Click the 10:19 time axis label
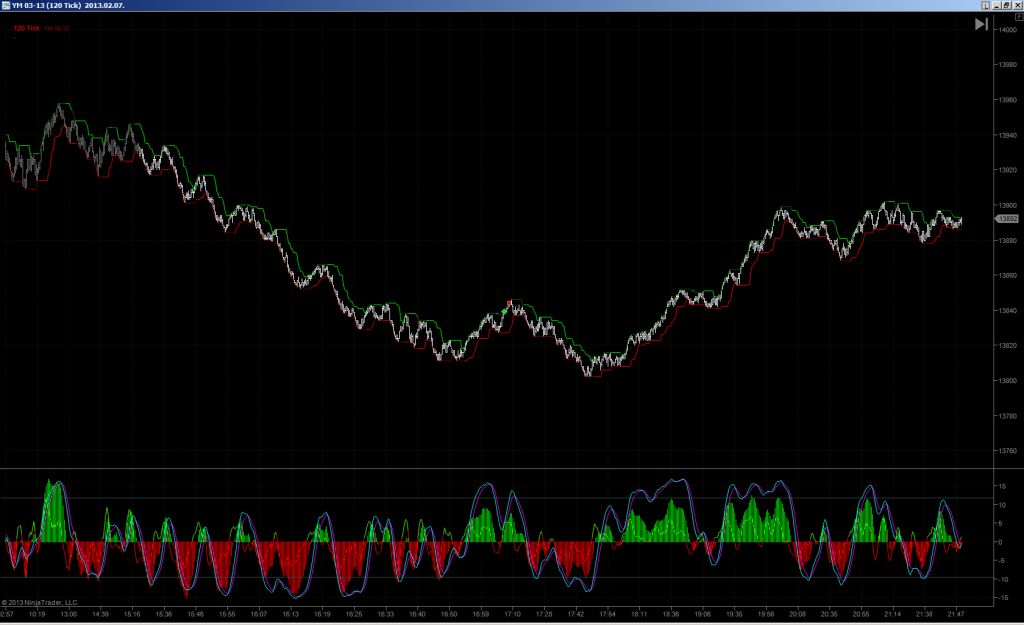Viewport: 1024px width, 625px height. (37, 614)
